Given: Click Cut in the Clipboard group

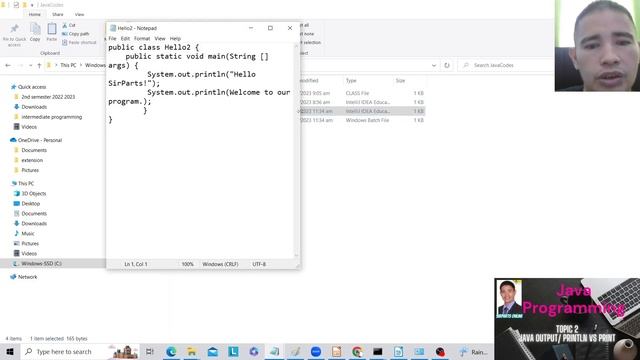Looking at the screenshot, I should [69, 25].
